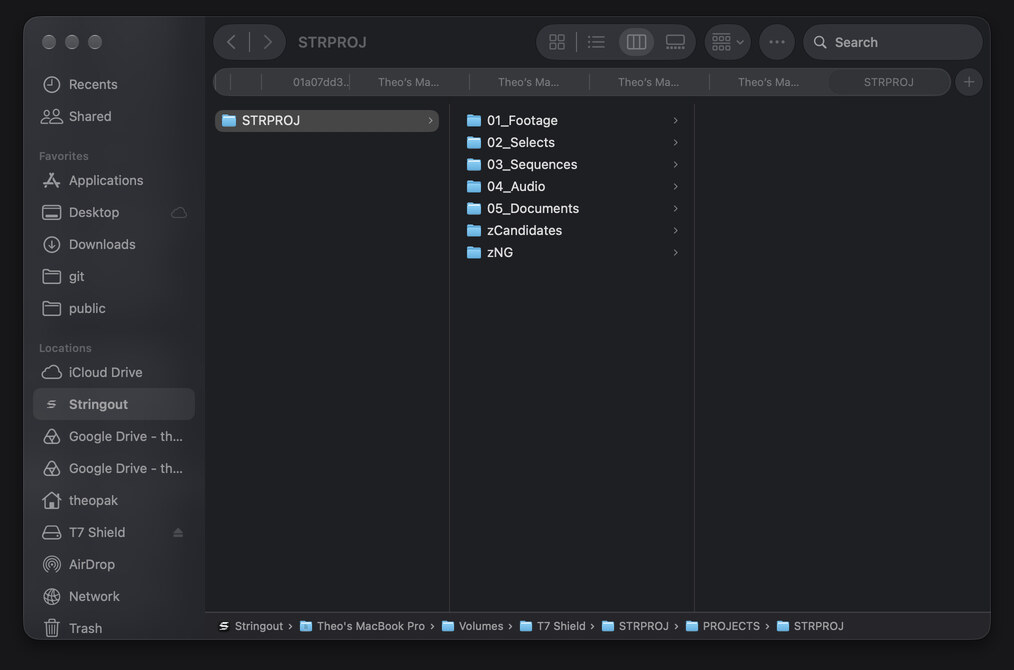Open Network in the sidebar
Viewport: 1014px width, 670px height.
(x=114, y=596)
